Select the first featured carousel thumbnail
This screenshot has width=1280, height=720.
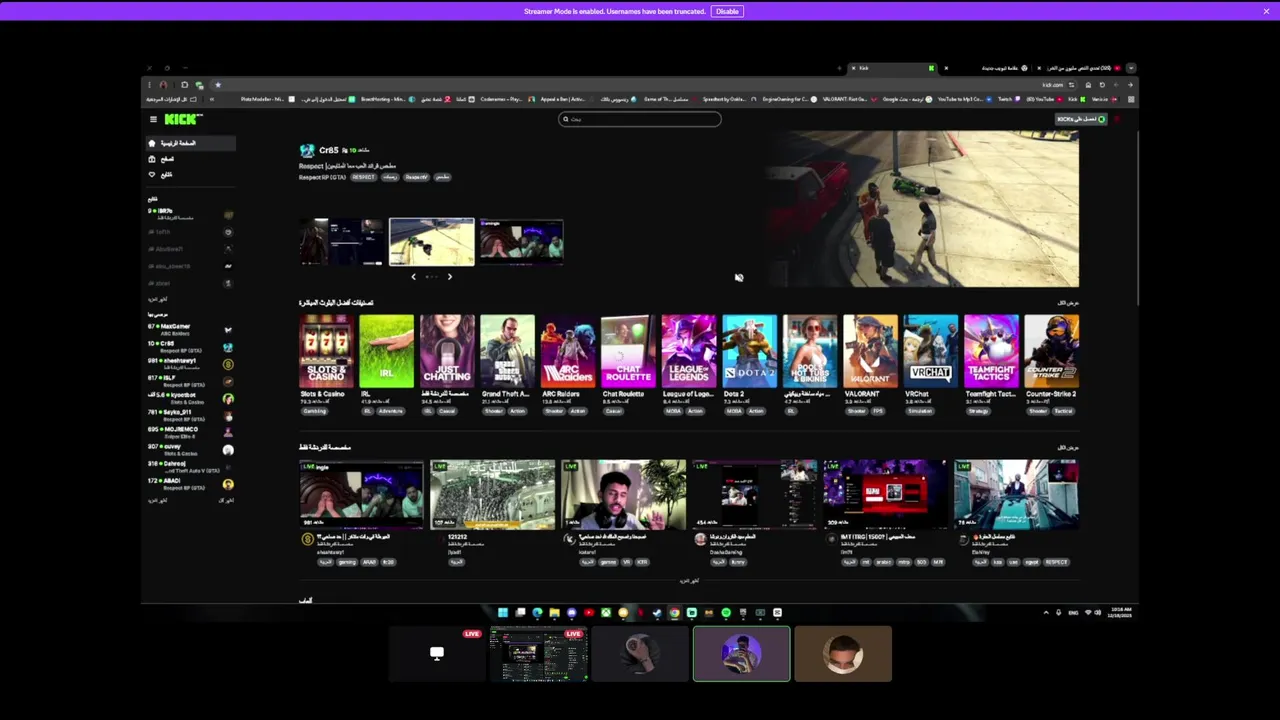pos(341,242)
